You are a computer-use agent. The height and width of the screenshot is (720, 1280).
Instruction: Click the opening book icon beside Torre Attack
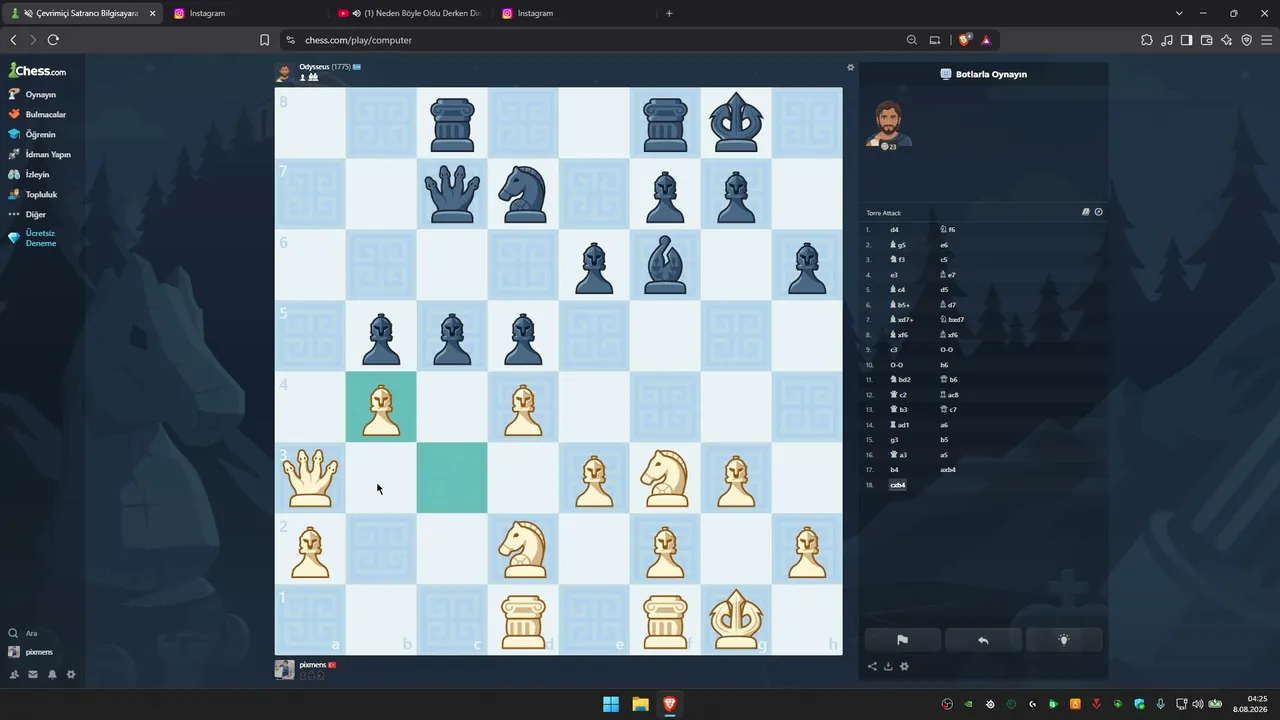(x=1086, y=212)
